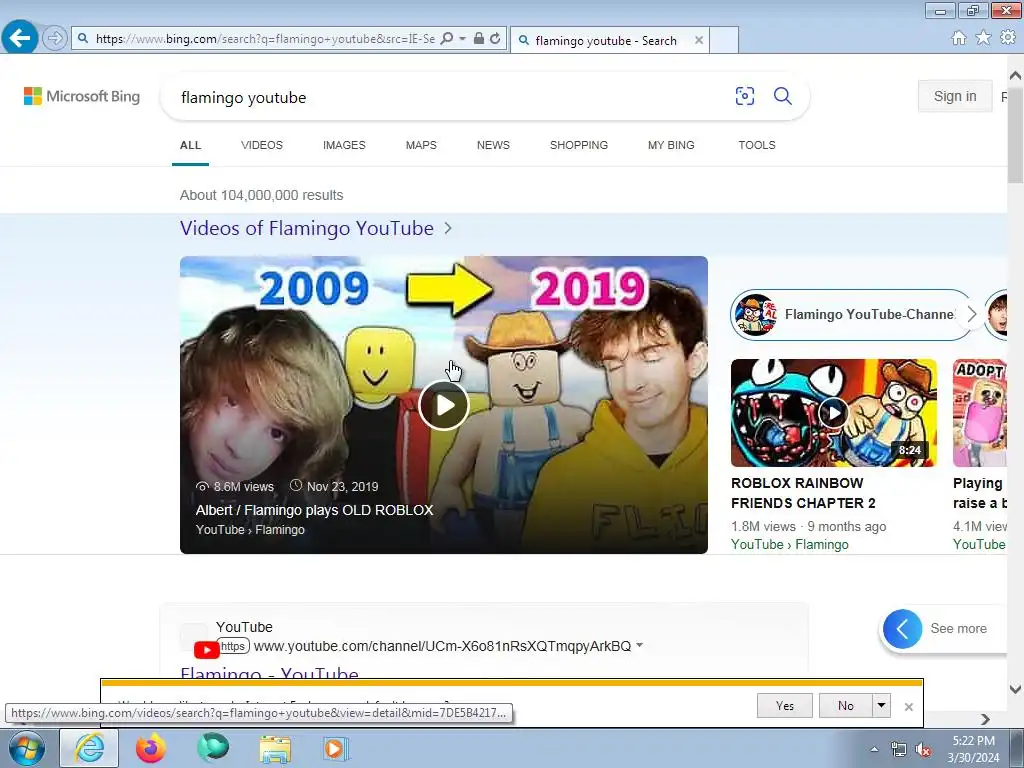Show hidden tray icons arrow
Screen dimensions: 1024x768
(874, 750)
